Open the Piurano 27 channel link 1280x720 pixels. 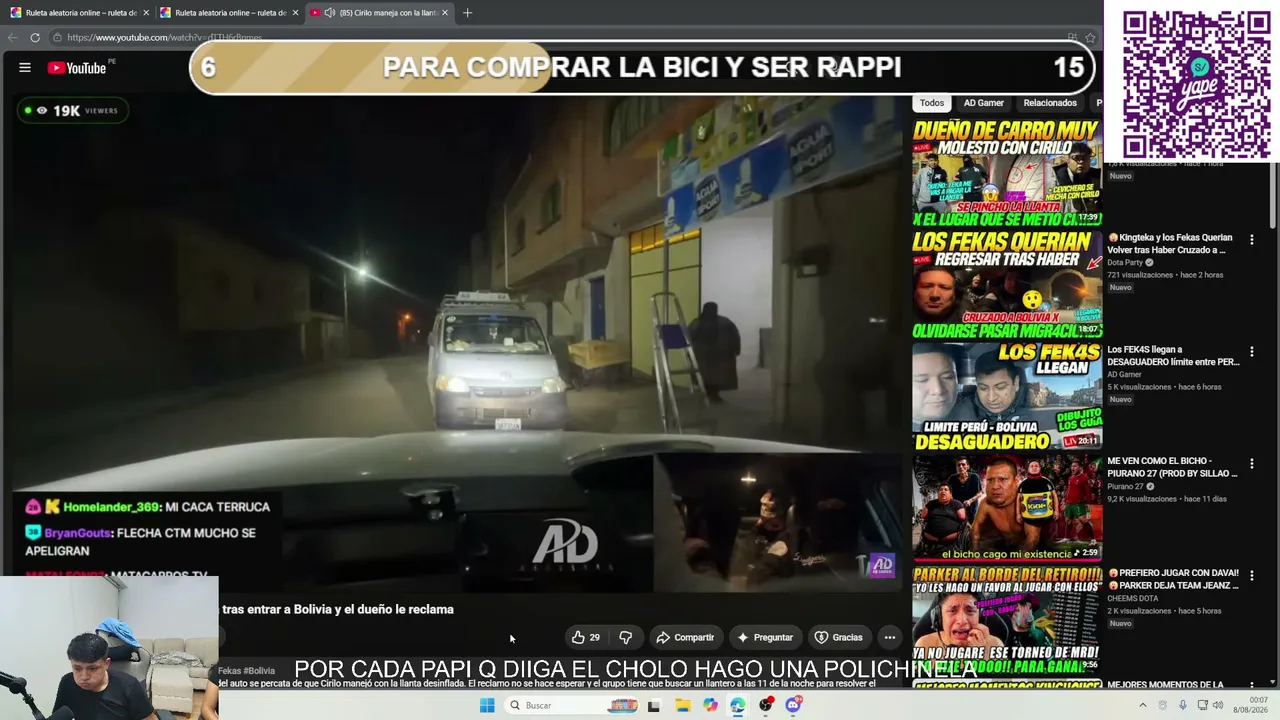tap(1127, 487)
